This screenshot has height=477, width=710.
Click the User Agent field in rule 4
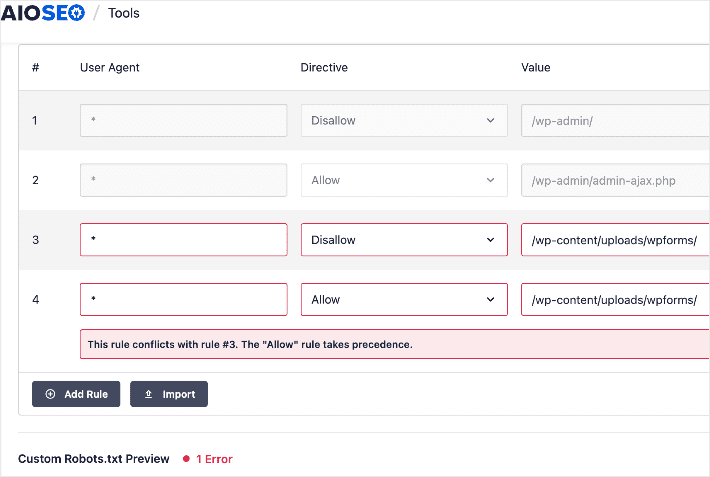[x=183, y=299]
